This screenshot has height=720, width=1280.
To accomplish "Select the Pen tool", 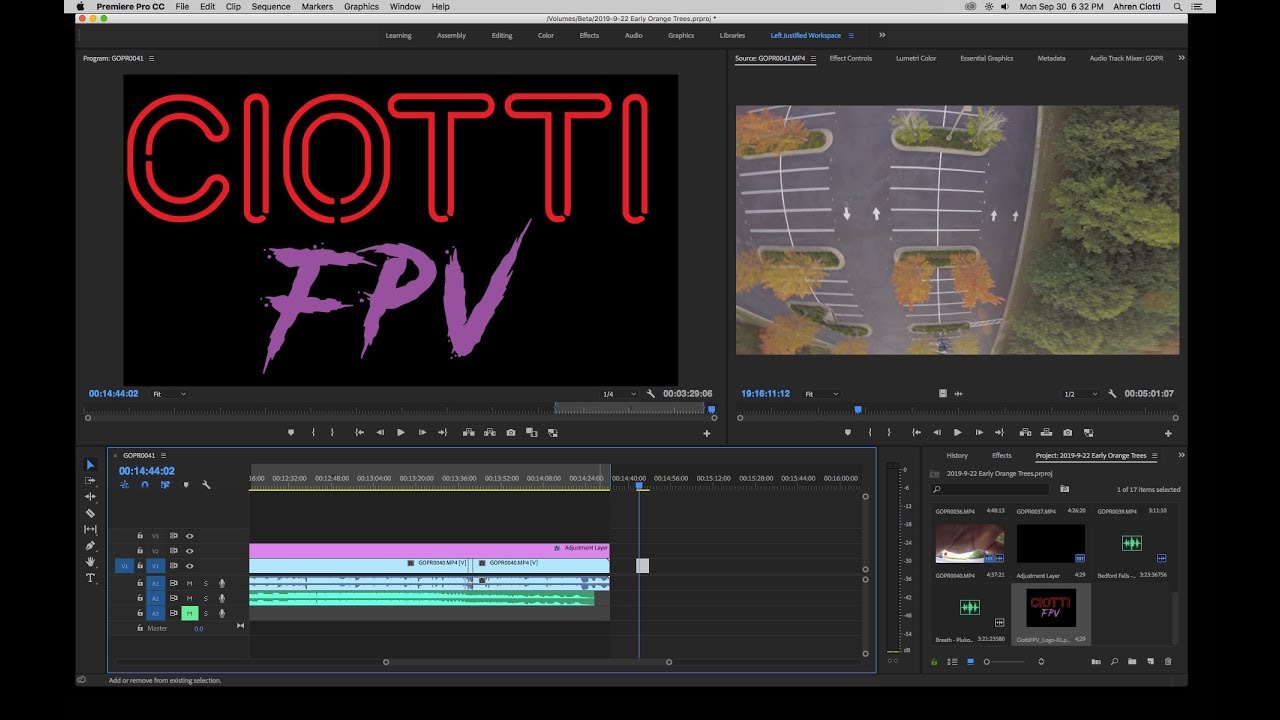I will pyautogui.click(x=90, y=546).
